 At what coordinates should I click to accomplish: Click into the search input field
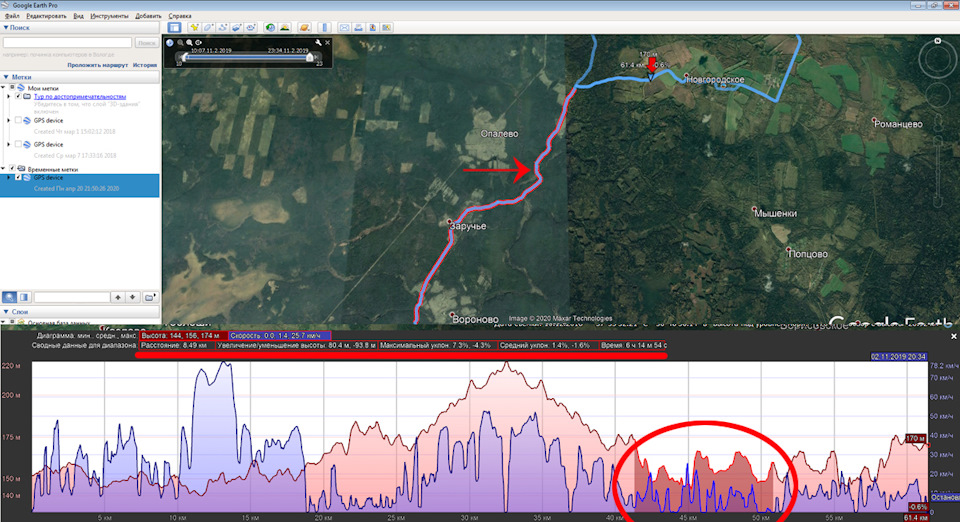(x=67, y=43)
